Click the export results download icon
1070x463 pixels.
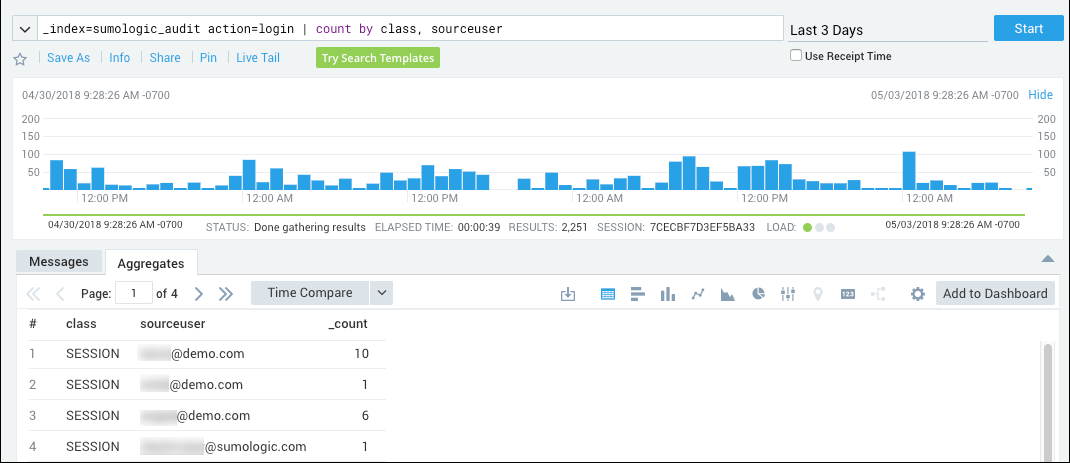point(568,294)
